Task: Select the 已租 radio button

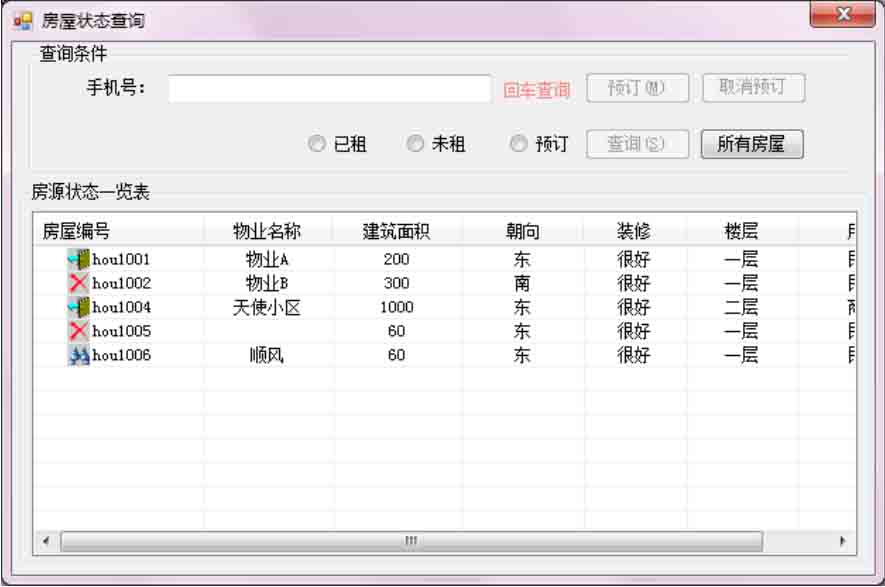Action: click(317, 144)
